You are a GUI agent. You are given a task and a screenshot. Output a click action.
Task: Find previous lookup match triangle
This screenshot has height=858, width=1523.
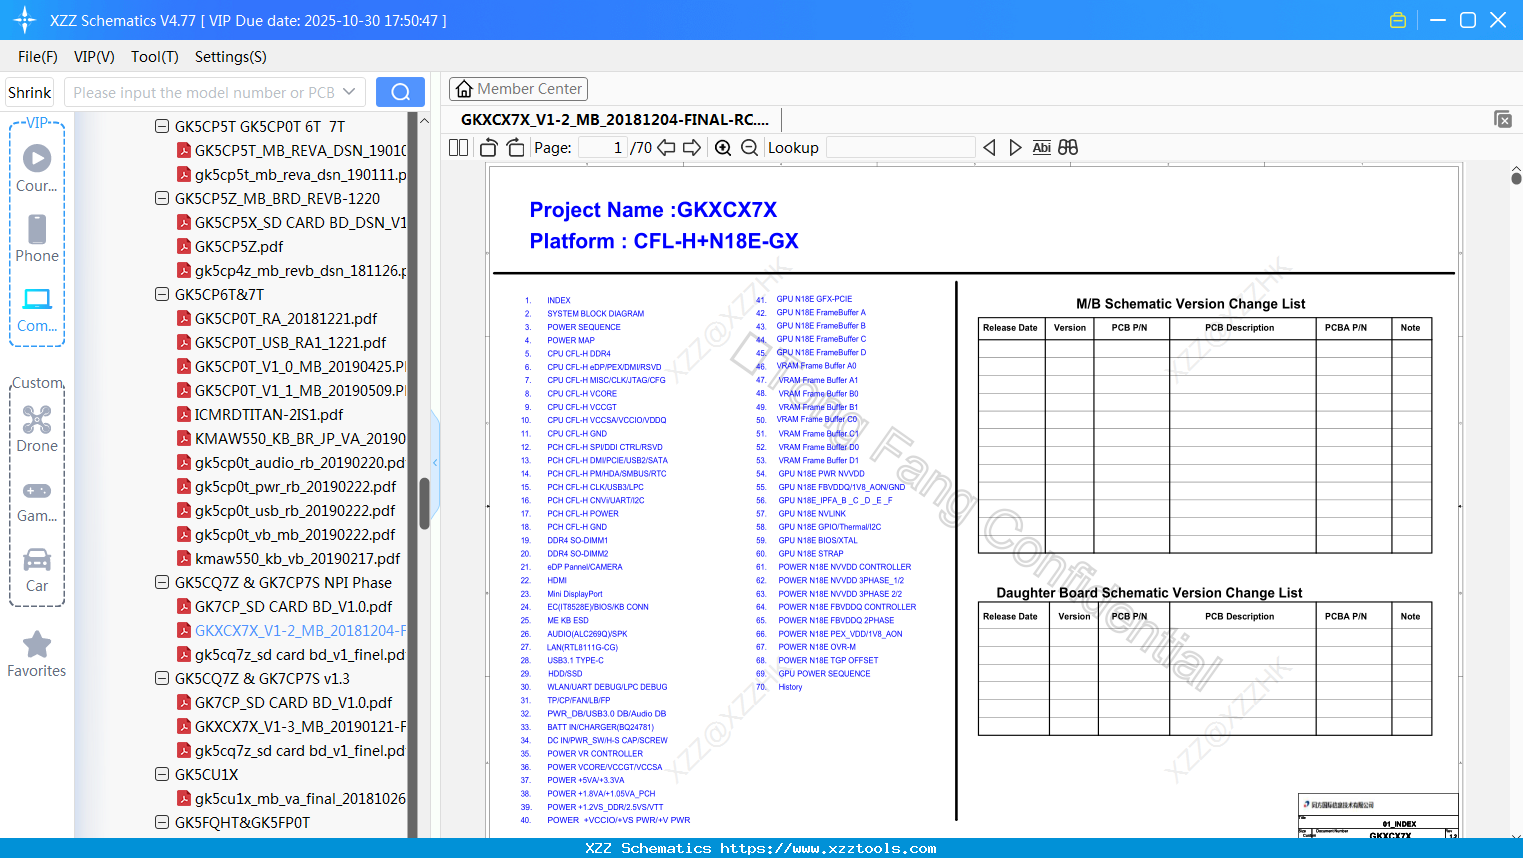(989, 147)
